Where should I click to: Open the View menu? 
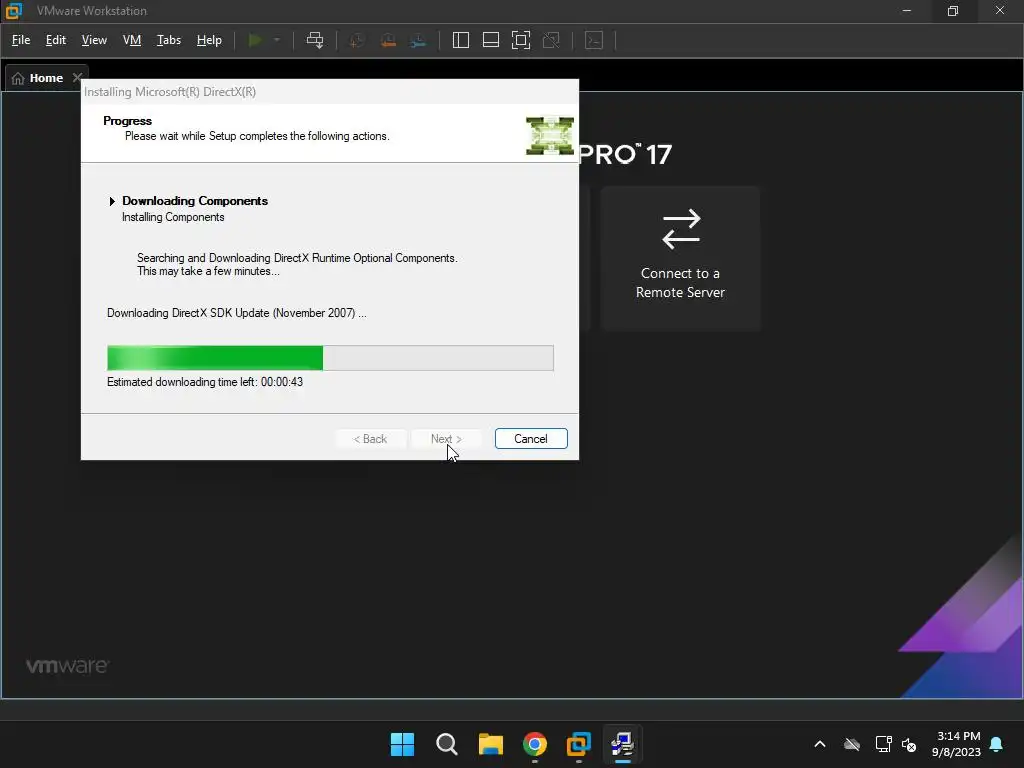[x=94, y=40]
